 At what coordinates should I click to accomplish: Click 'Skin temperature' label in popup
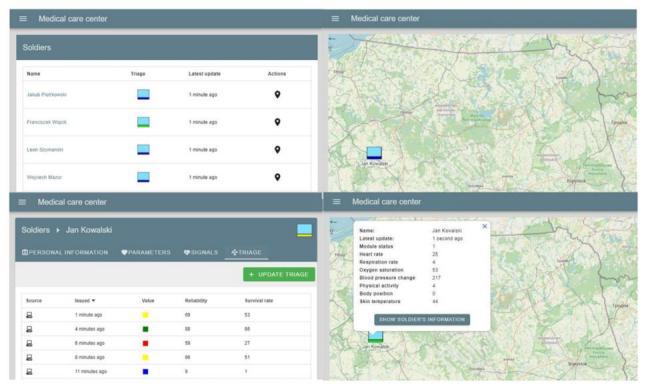tap(380, 301)
